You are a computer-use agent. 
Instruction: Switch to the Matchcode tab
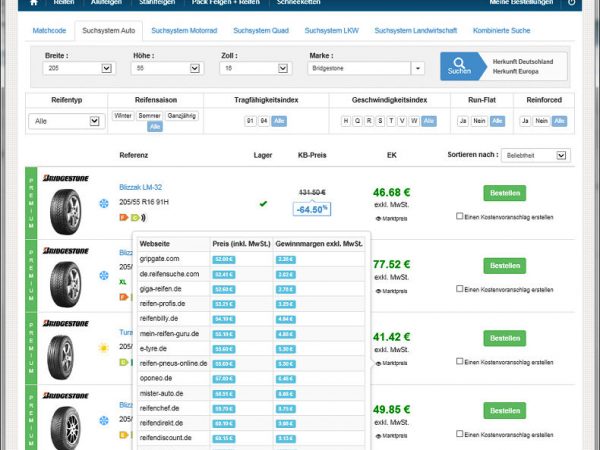tap(49, 31)
